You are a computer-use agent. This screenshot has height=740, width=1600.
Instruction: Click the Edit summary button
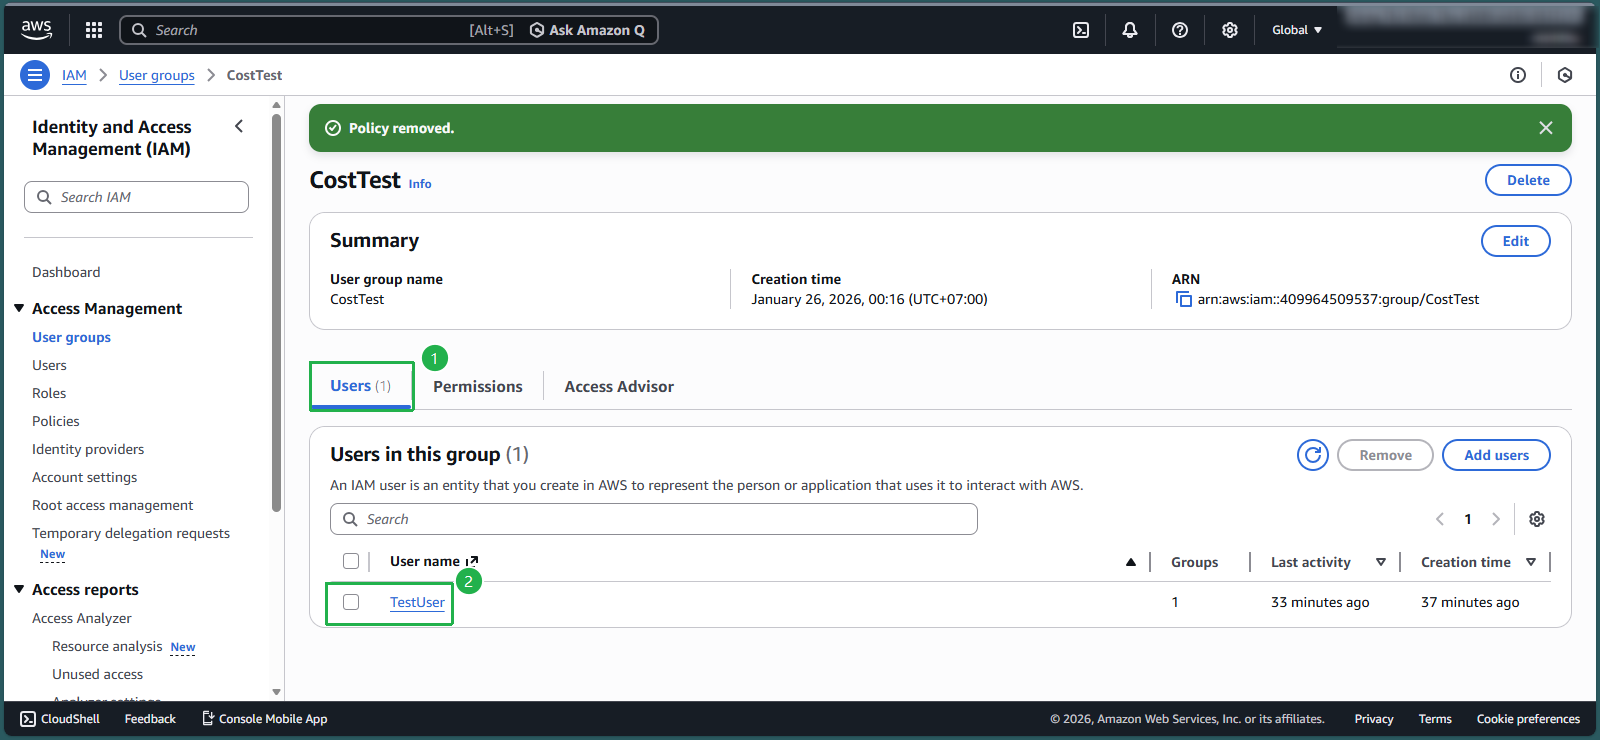[x=1516, y=241]
